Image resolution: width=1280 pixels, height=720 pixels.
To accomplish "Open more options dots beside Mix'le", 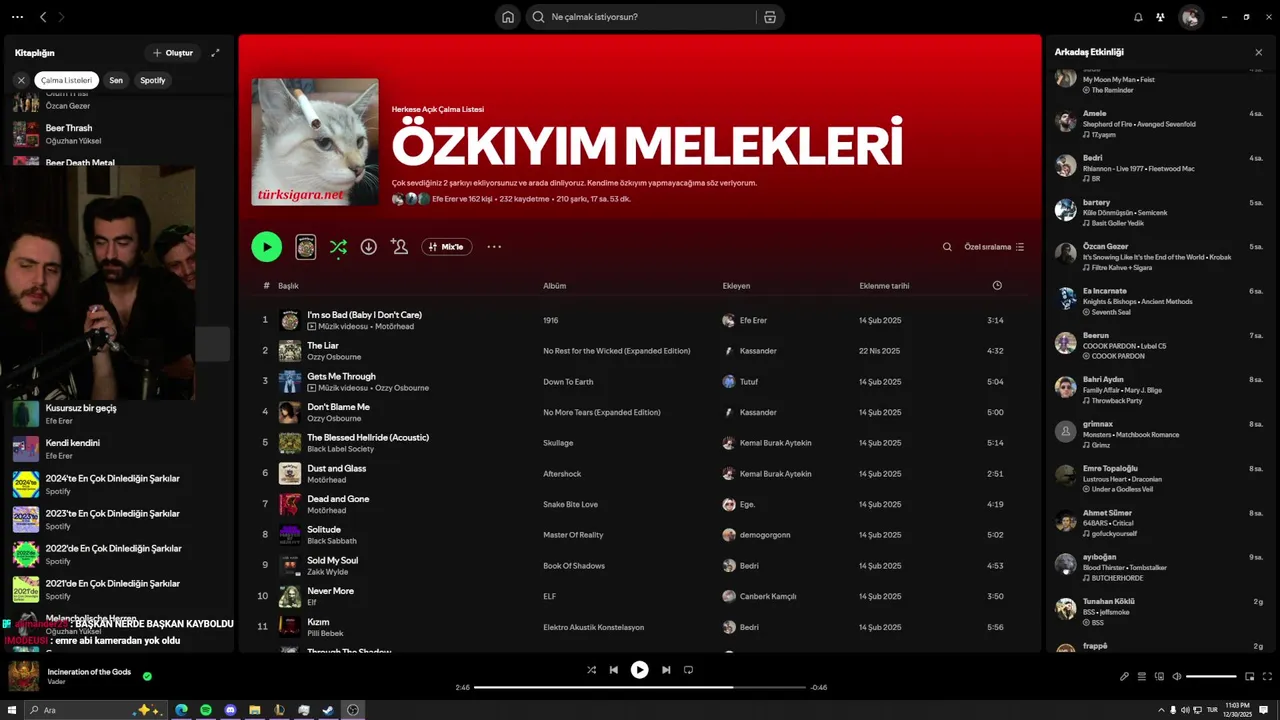I will pyautogui.click(x=494, y=247).
